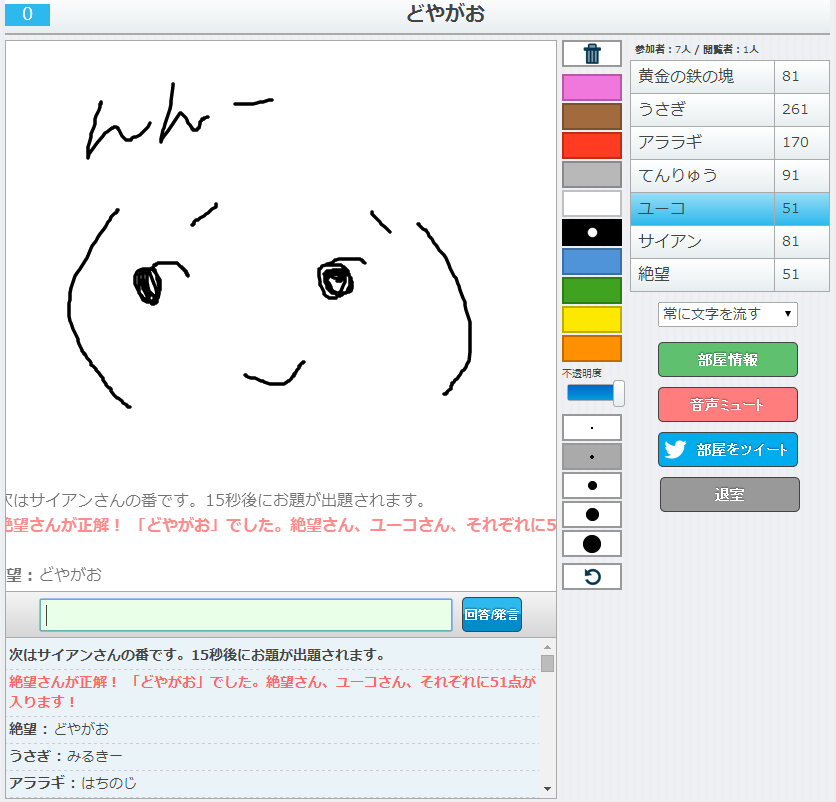Click the 不透明度 opacity slider handle
Image resolution: width=836 pixels, height=802 pixels.
click(x=618, y=394)
